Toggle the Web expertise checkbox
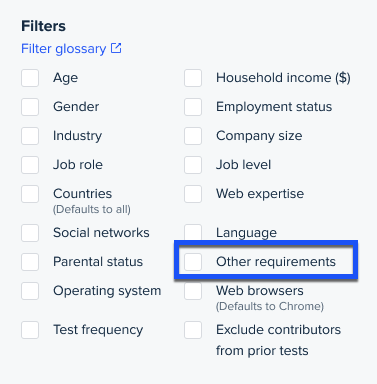Viewport: 377px width, 384px height. 193,194
